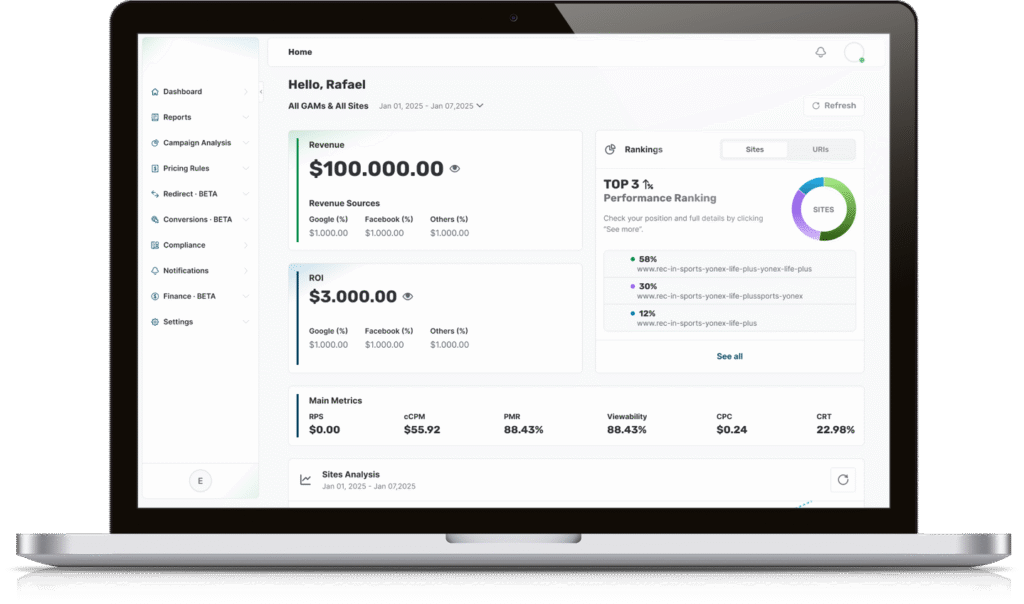1024x604 pixels.
Task: Click the Rankings pie chart icon
Action: click(x=610, y=150)
